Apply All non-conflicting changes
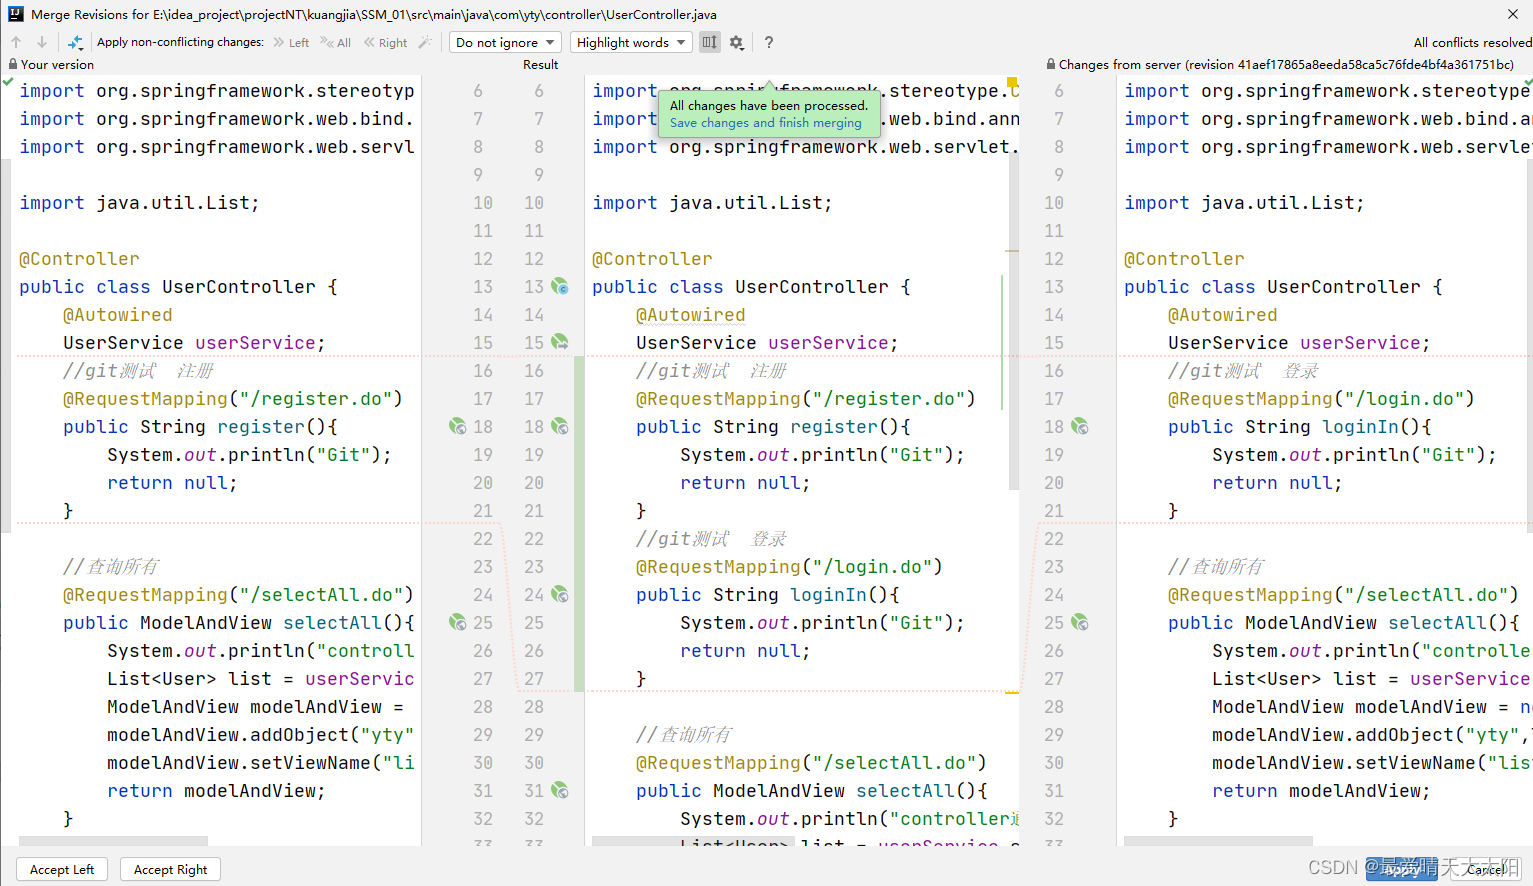Screen dimensions: 1533x886 [336, 43]
